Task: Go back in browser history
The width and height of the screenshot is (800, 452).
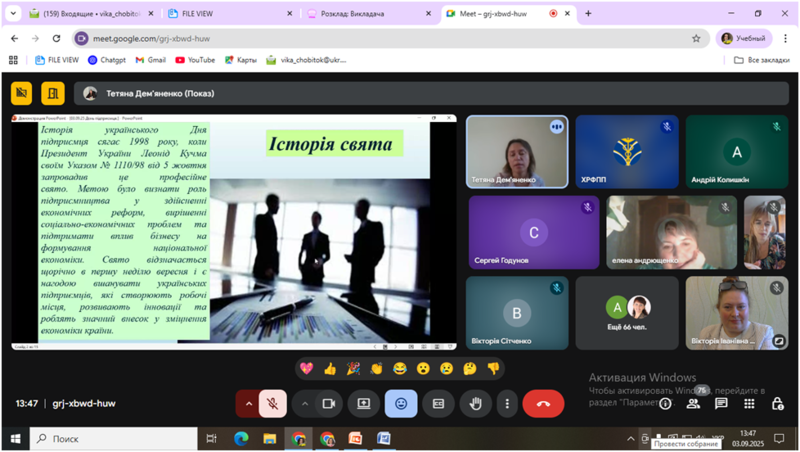Action: point(14,38)
